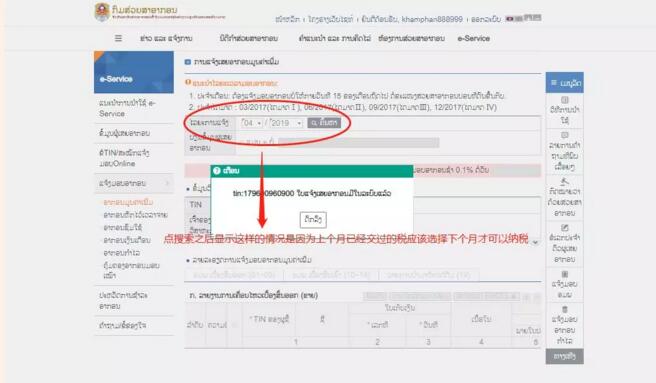This screenshot has height=383, width=656.
Task: Open the e-Service top menu item
Action: [x=473, y=39]
